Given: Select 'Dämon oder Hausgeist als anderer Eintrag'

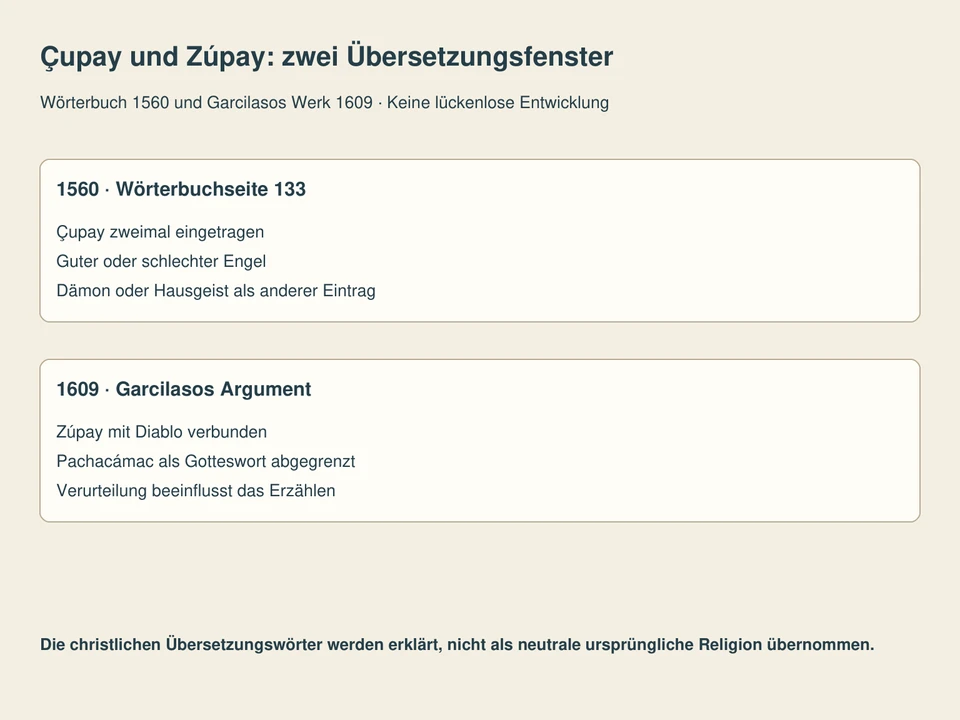Looking at the screenshot, I should click(x=216, y=291).
